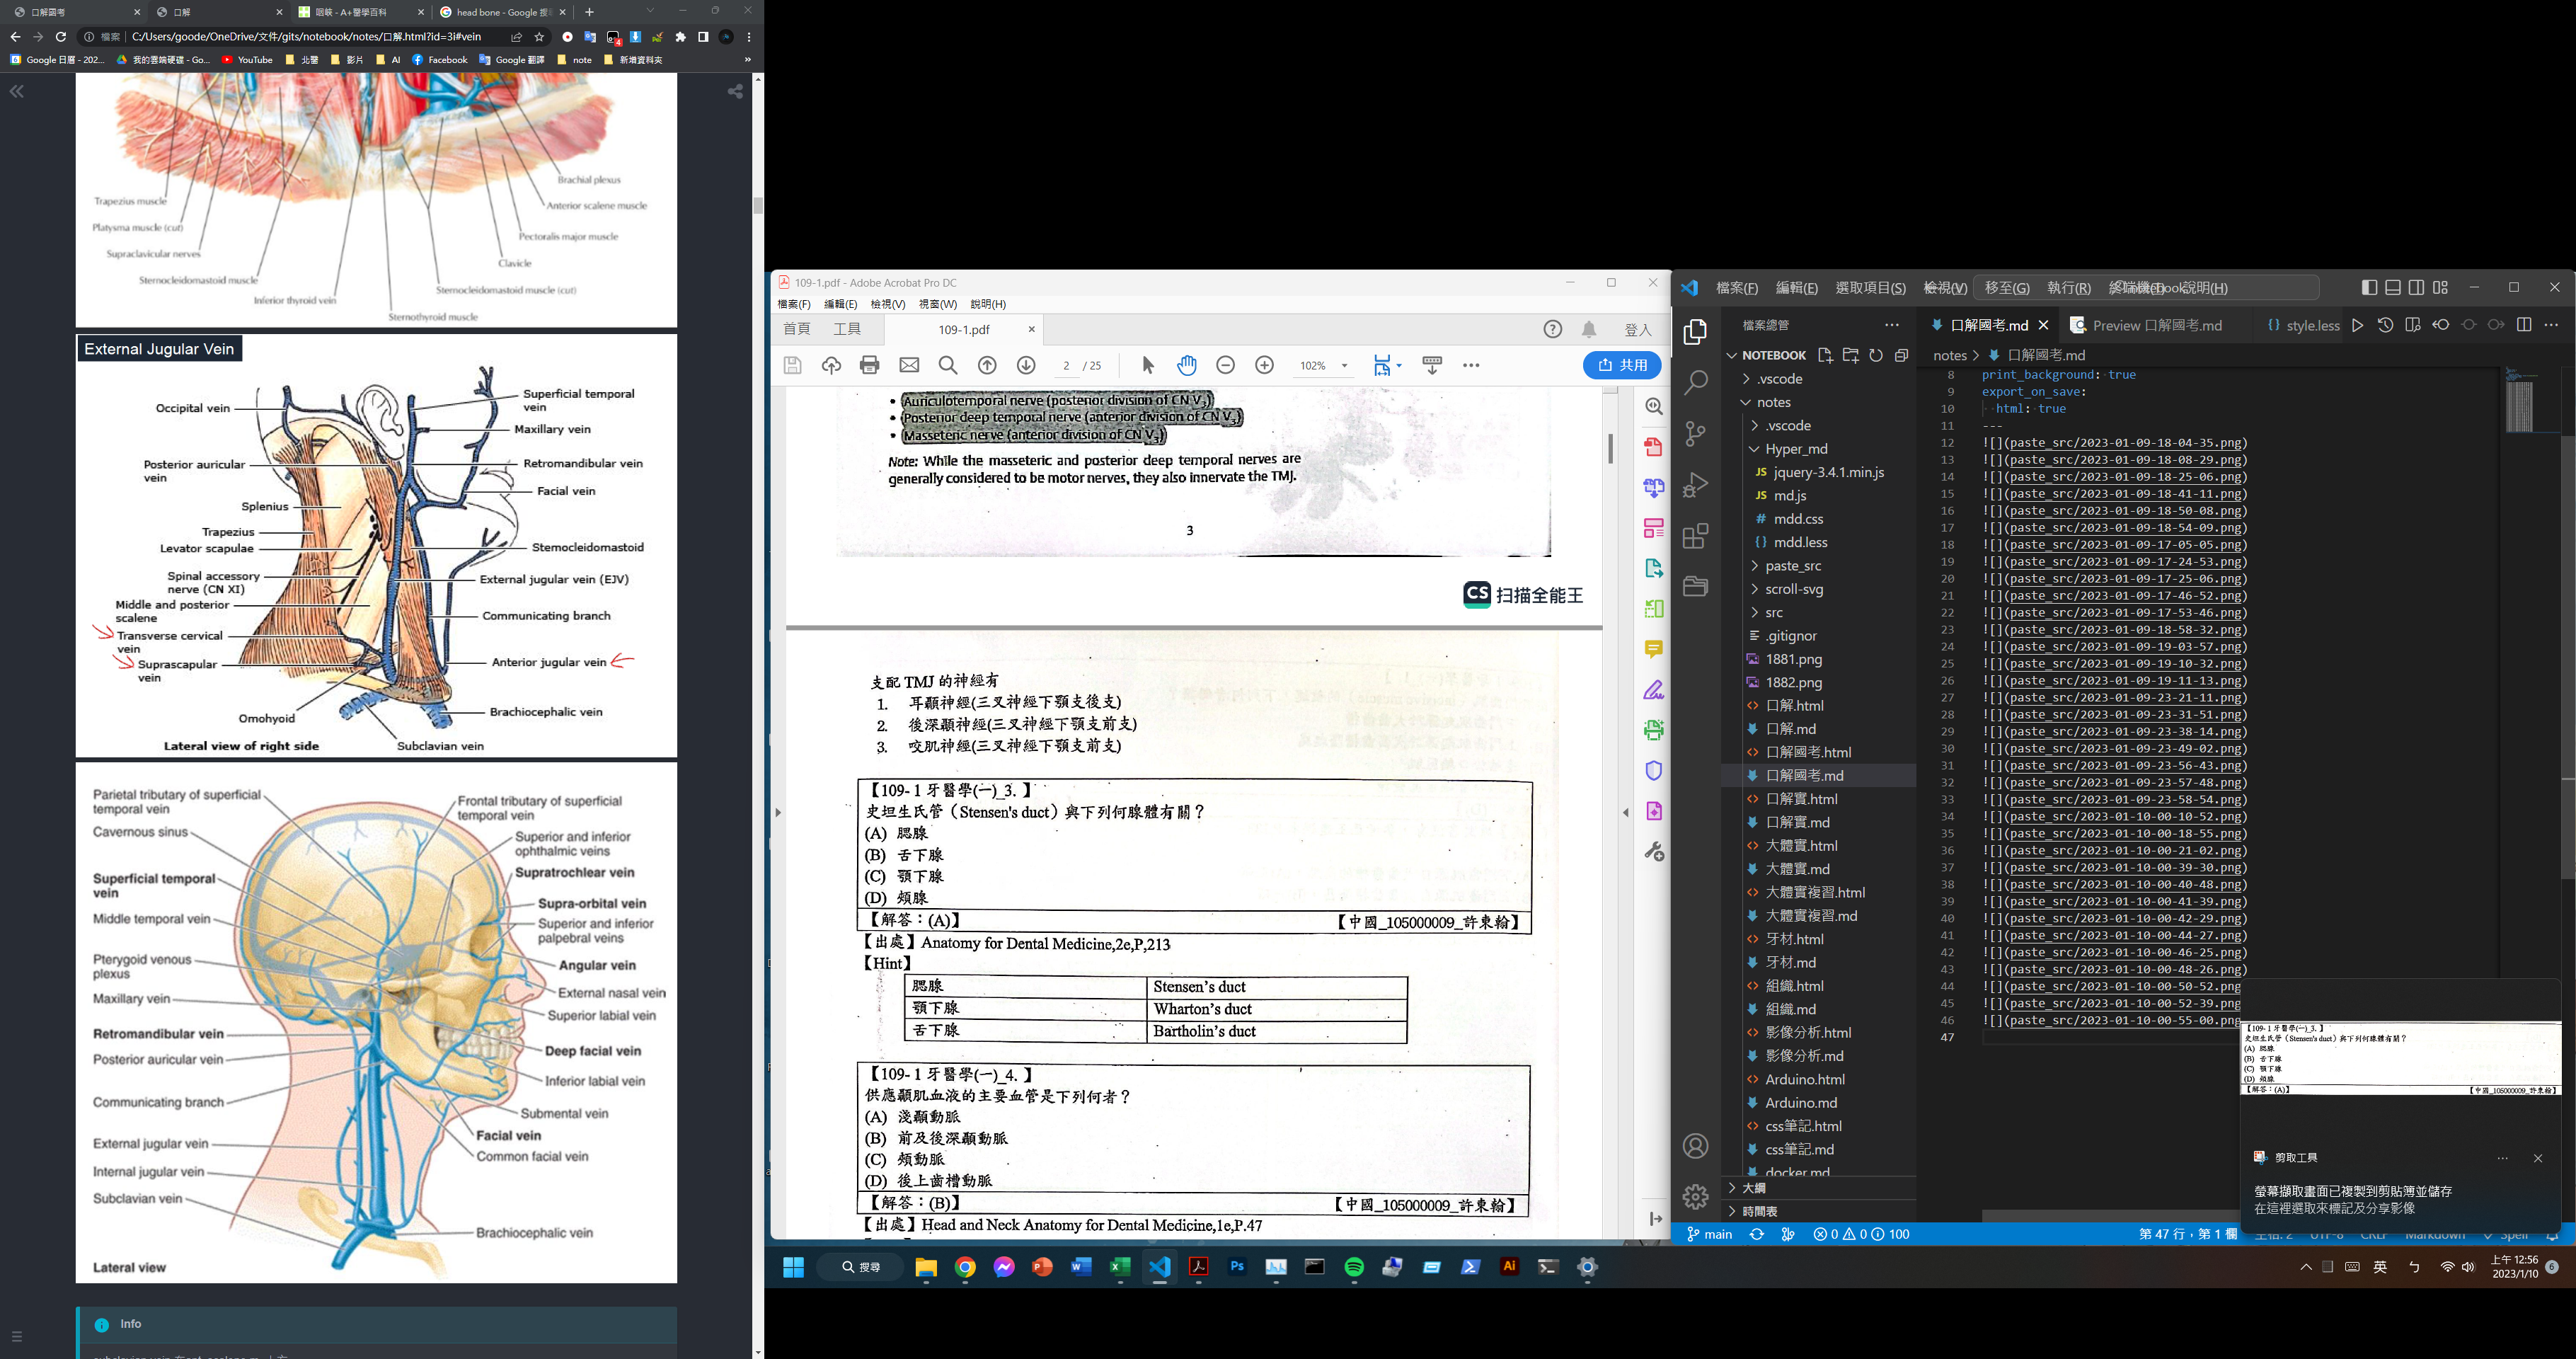The height and width of the screenshot is (1359, 2576).
Task: Select the Acrobat hand pan tool
Action: (x=1187, y=365)
